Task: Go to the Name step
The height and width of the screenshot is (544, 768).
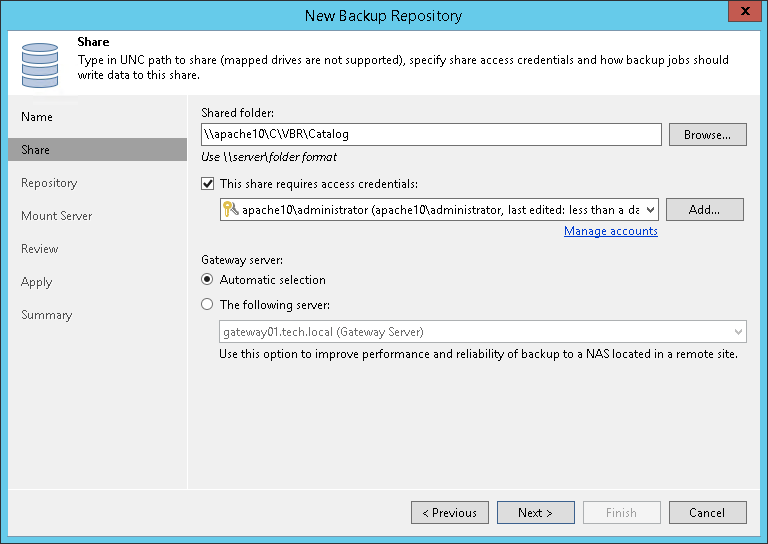Action: pyautogui.click(x=37, y=117)
